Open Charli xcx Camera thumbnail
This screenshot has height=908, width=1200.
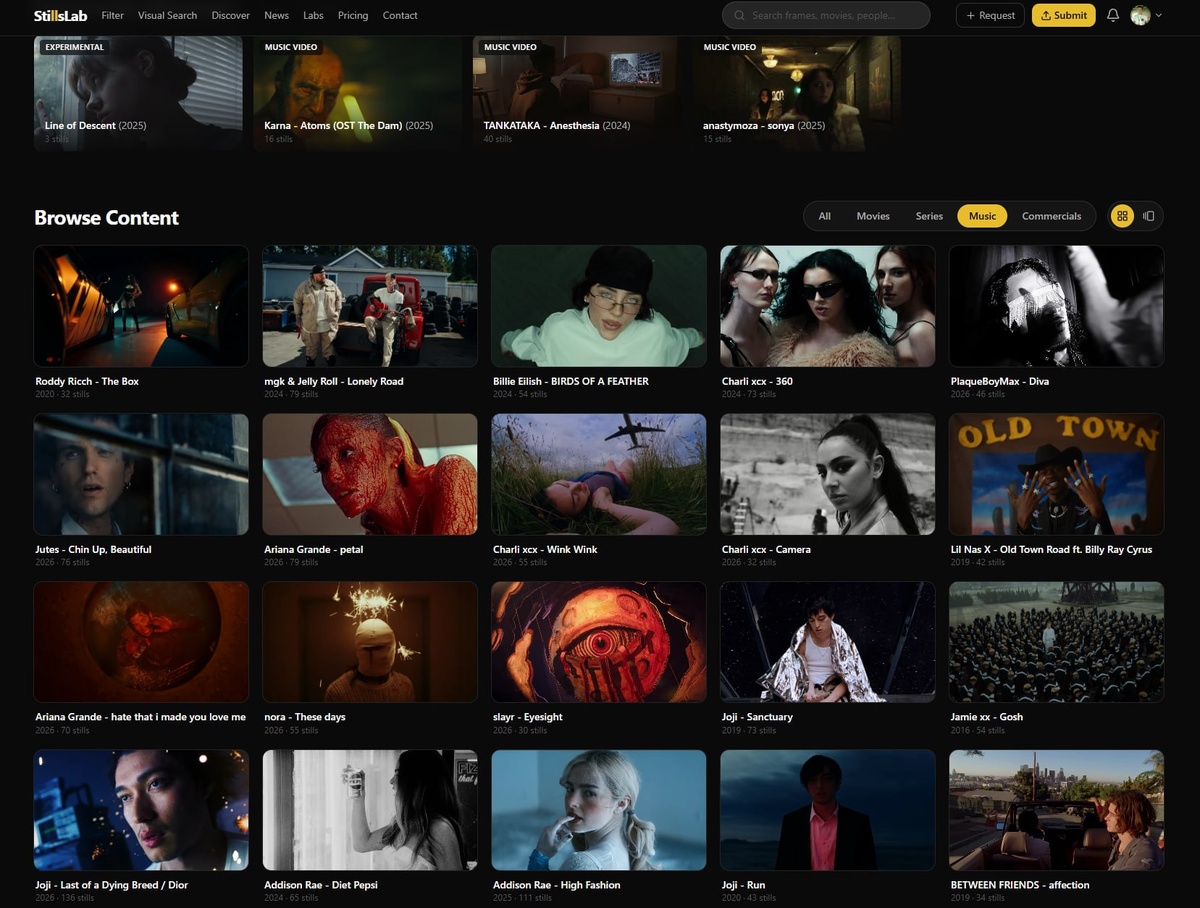click(828, 474)
